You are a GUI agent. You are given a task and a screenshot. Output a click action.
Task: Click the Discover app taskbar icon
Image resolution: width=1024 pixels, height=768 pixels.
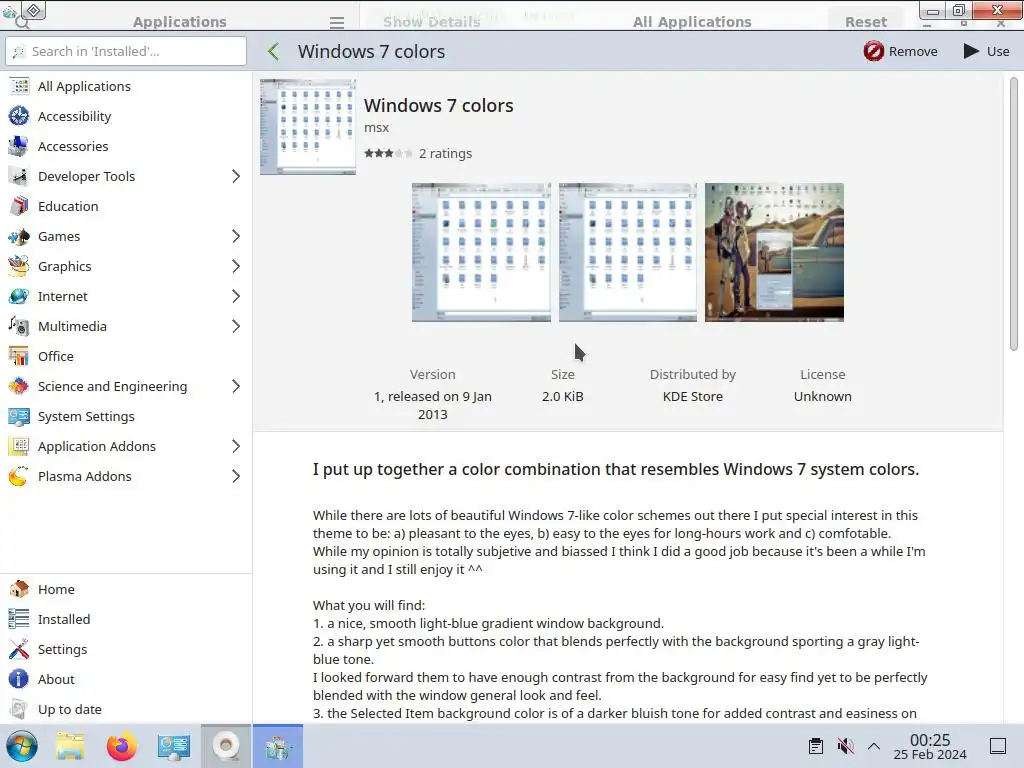[x=278, y=746]
